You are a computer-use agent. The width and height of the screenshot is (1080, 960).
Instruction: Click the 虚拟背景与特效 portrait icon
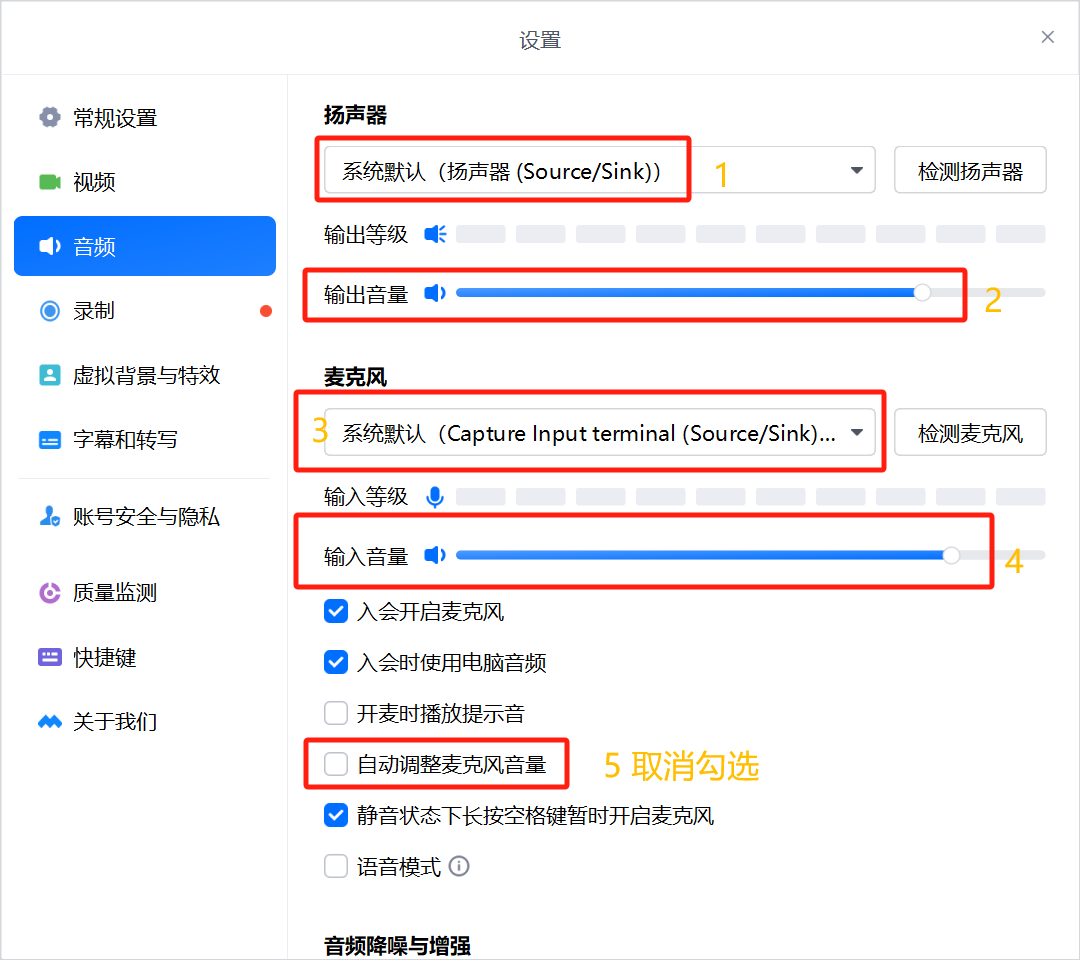click(x=50, y=375)
